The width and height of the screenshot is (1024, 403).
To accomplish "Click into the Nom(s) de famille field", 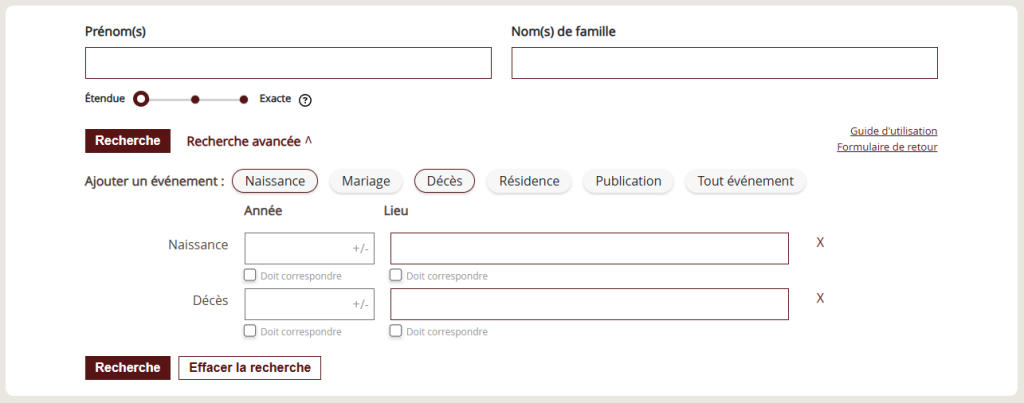I will pyautogui.click(x=724, y=63).
